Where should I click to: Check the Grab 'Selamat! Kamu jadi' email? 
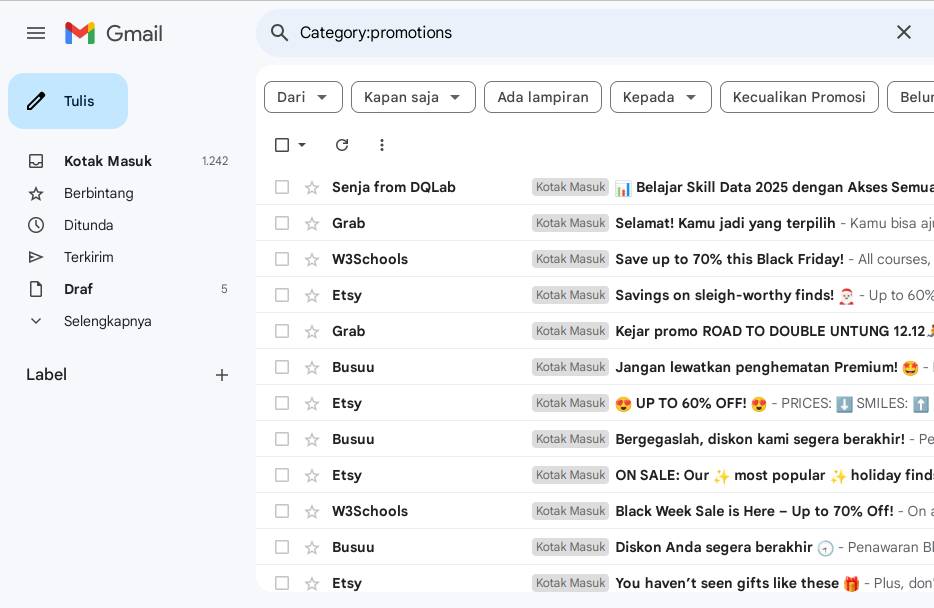[x=282, y=223]
